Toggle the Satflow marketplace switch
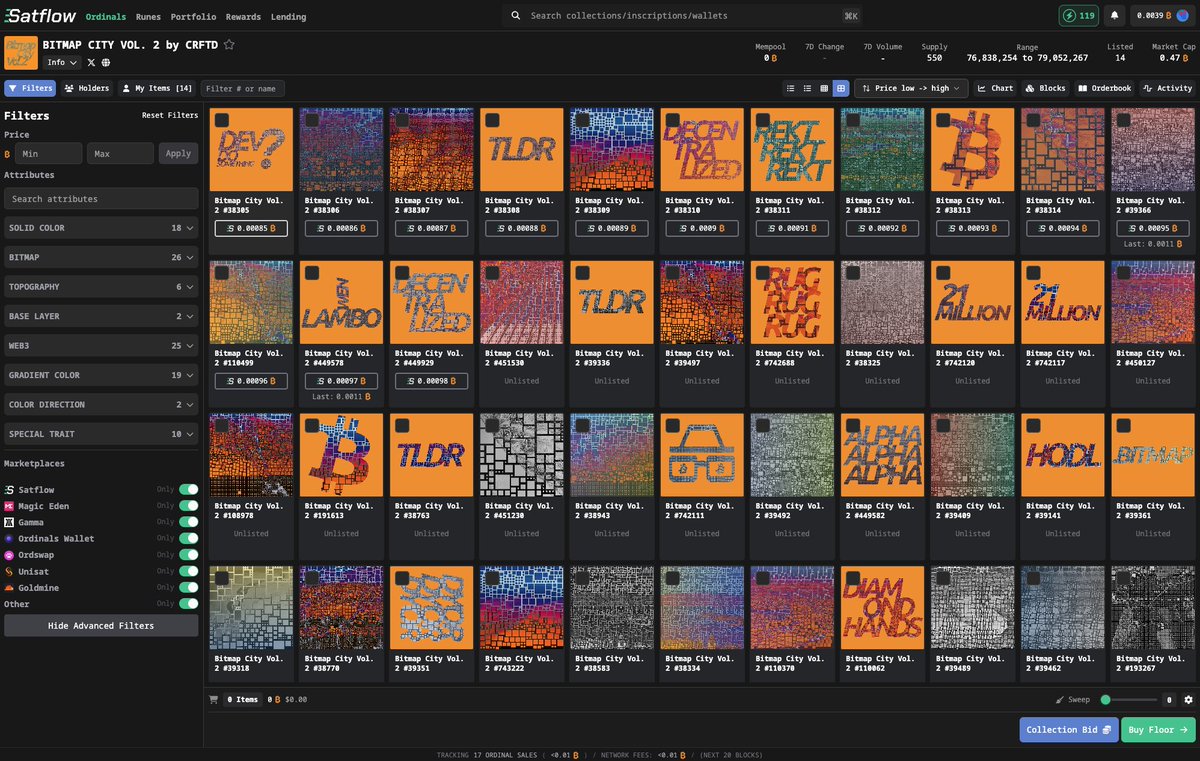The image size is (1200, 761). (x=188, y=490)
